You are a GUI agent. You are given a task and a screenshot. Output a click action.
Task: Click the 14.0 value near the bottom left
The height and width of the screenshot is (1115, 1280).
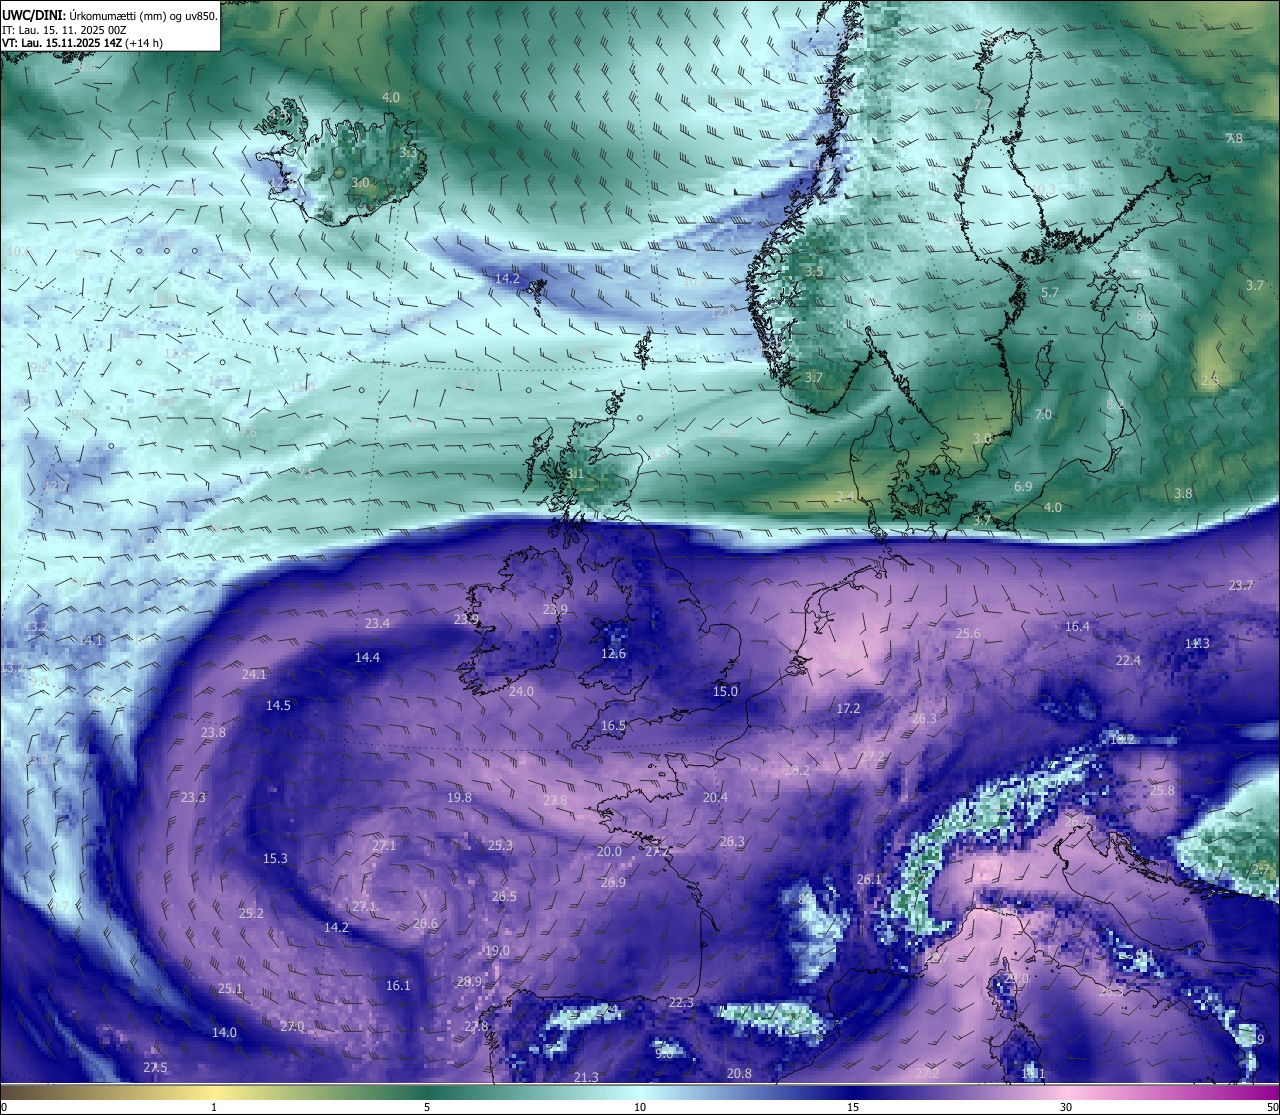pyautogui.click(x=224, y=1032)
